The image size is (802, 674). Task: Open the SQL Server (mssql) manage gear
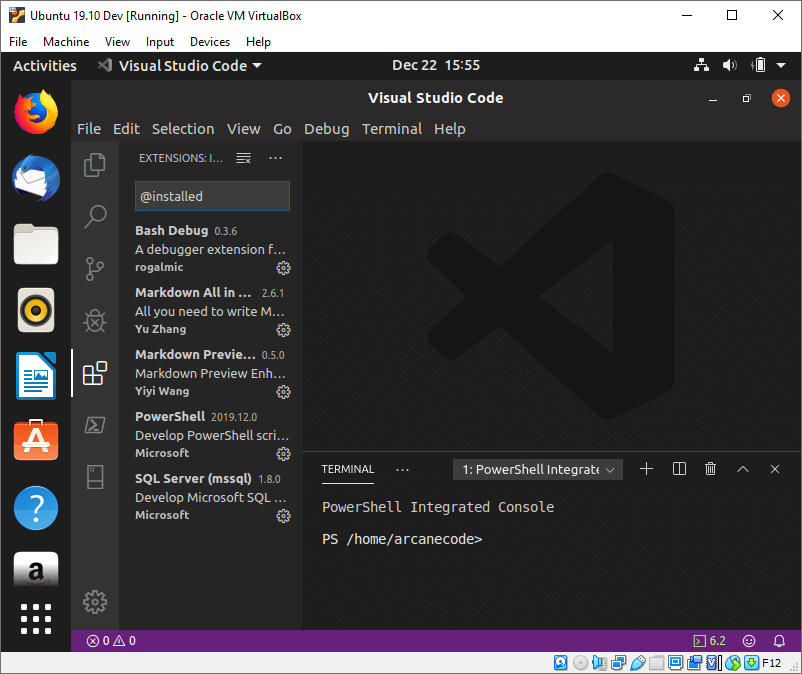click(x=283, y=516)
